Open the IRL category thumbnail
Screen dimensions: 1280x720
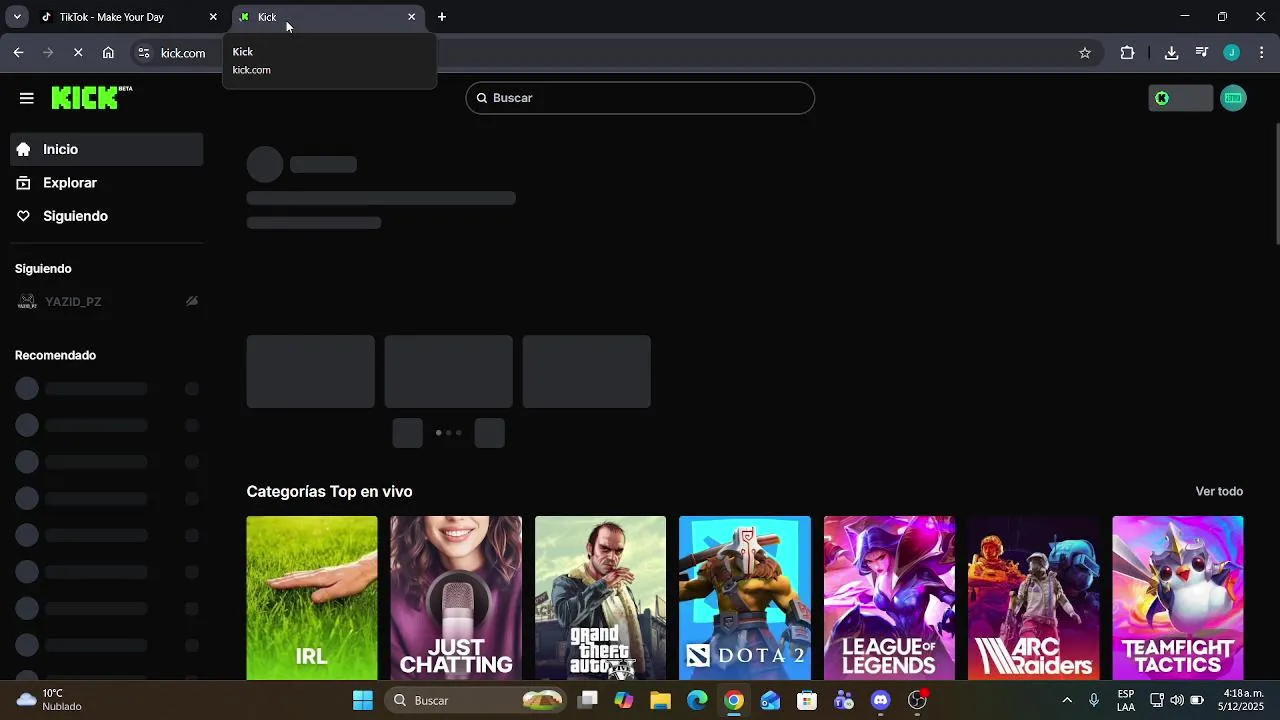tap(312, 598)
